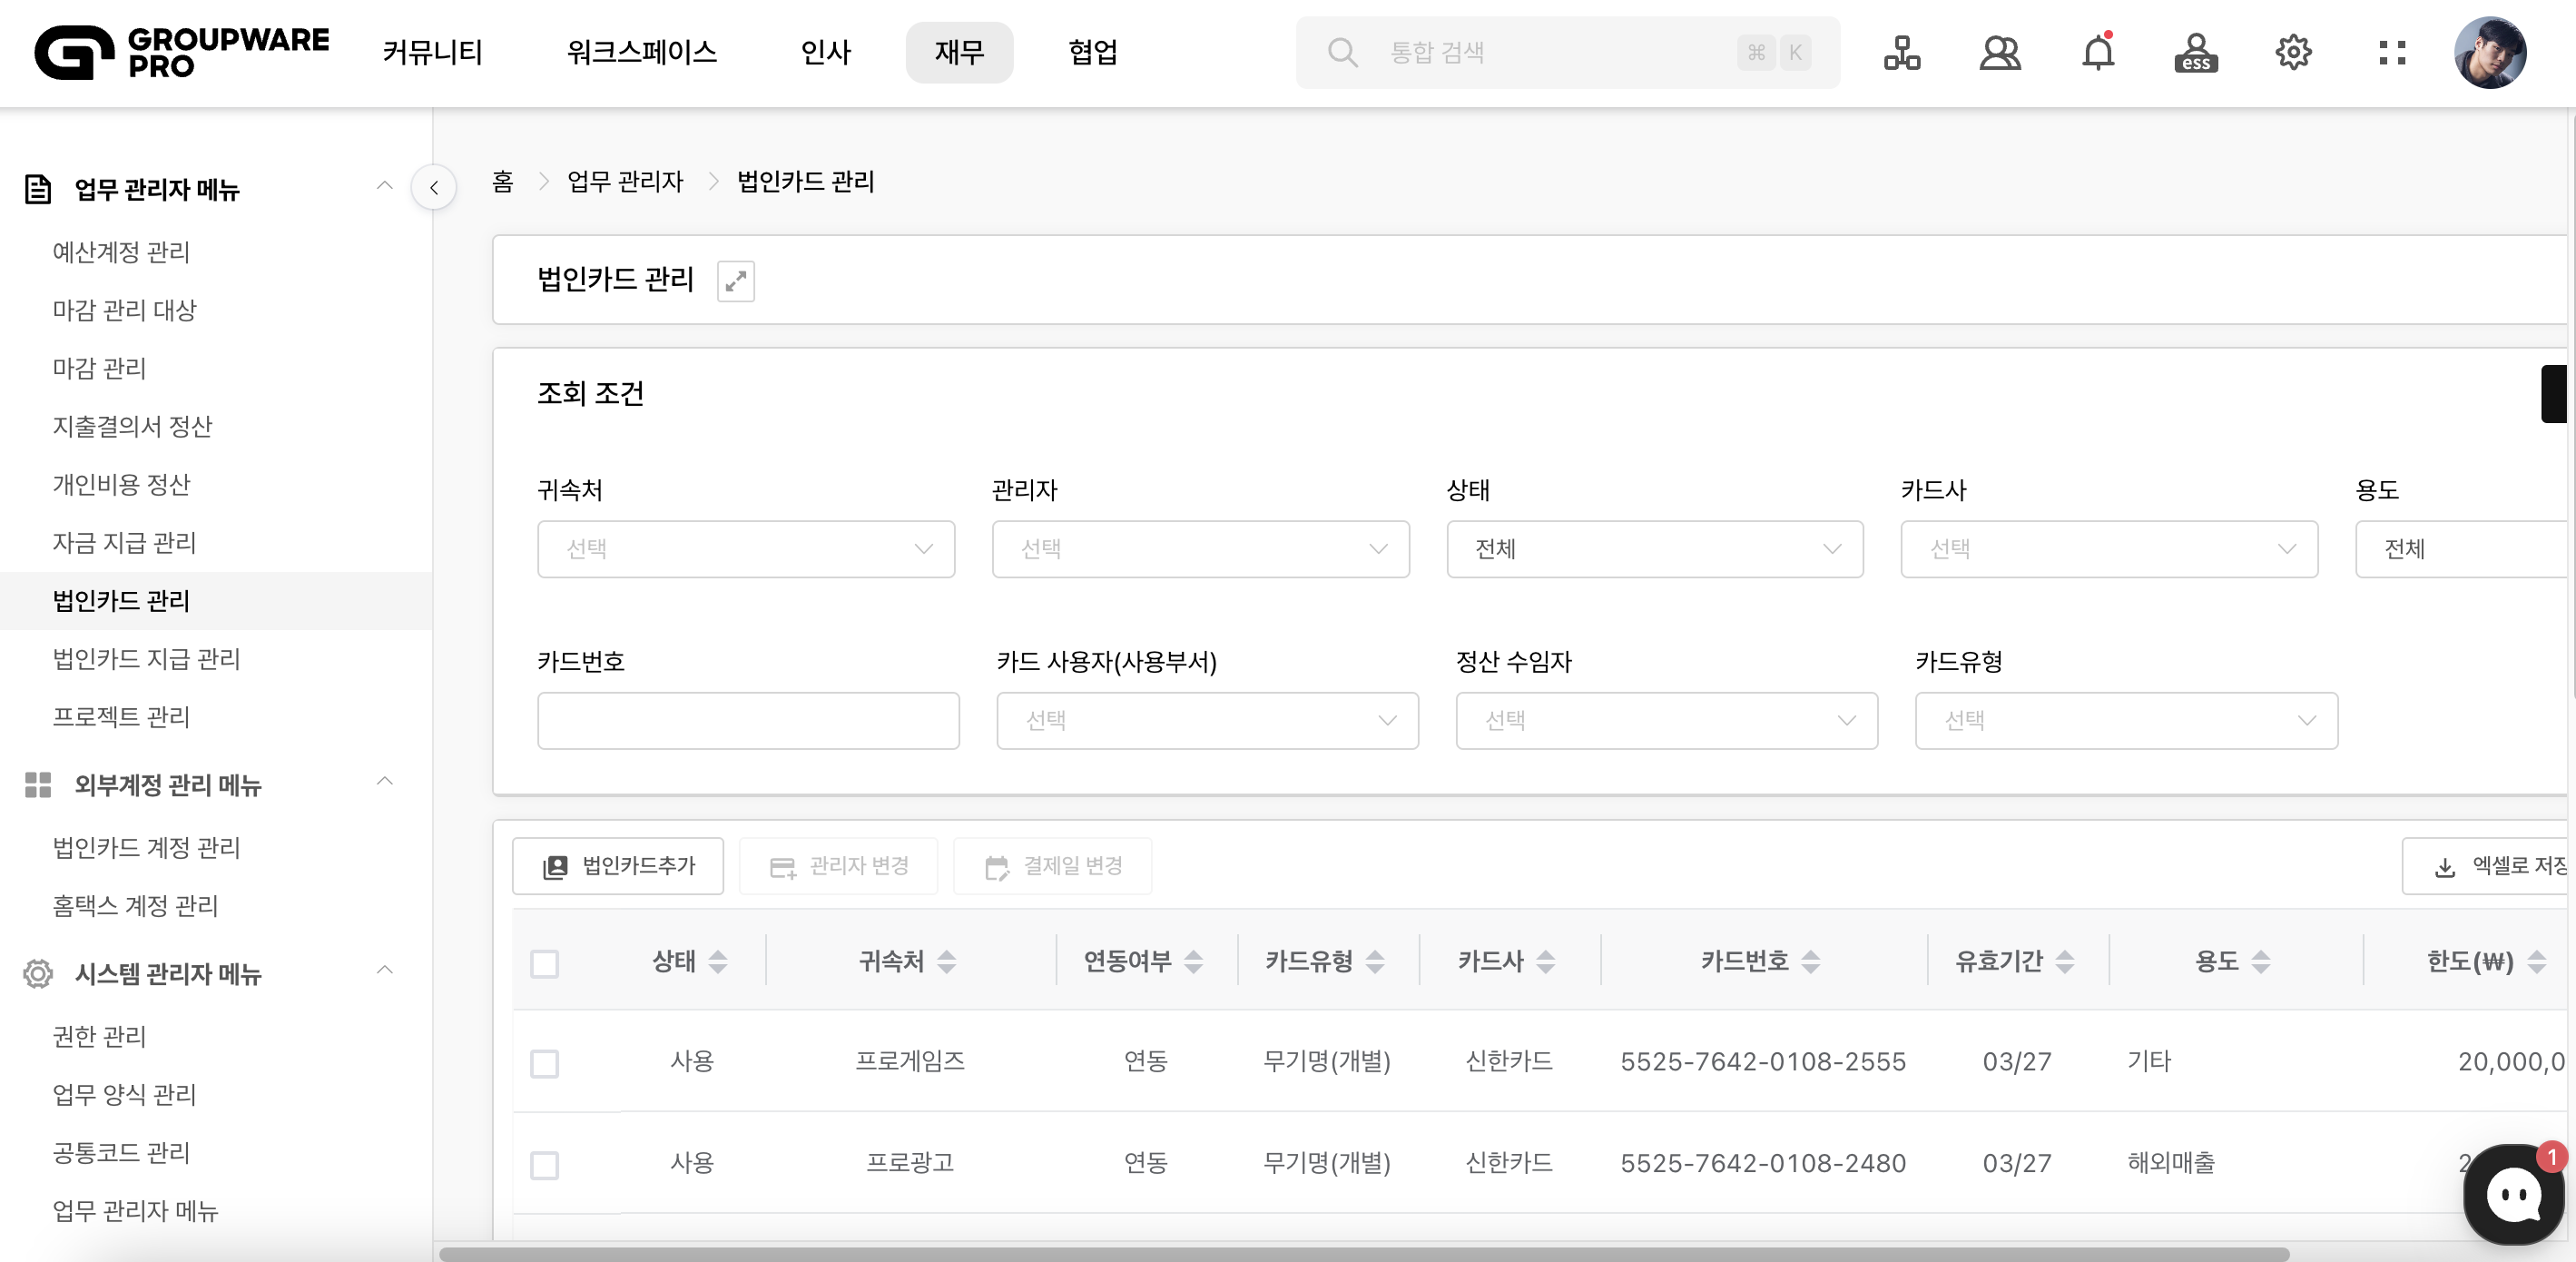Check the 프로광고 row checkbox
The height and width of the screenshot is (1262, 2576).
click(544, 1165)
